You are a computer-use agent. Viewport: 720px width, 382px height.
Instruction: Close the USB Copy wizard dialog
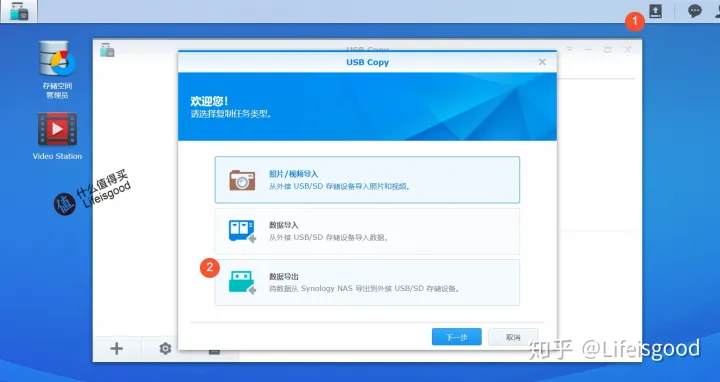[x=542, y=62]
